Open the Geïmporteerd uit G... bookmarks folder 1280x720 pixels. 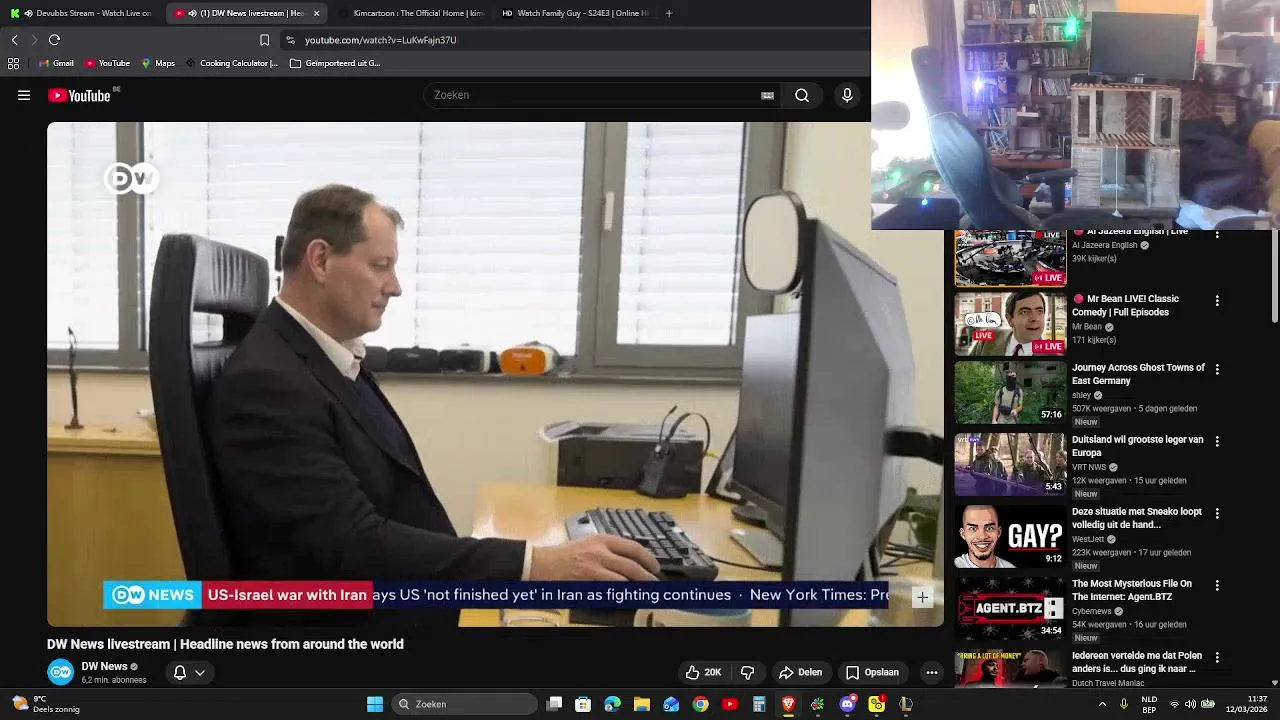coord(335,63)
